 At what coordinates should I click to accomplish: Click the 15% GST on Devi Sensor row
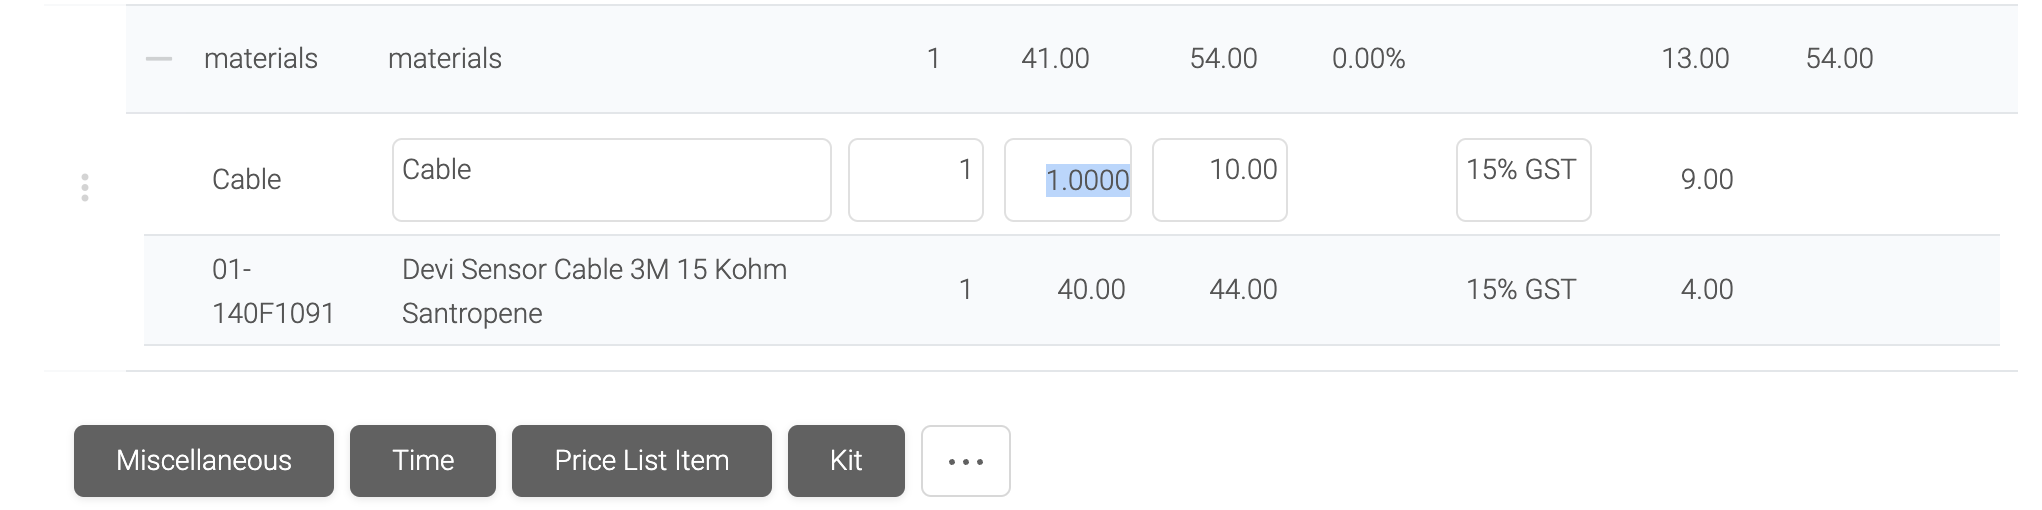[x=1521, y=290]
